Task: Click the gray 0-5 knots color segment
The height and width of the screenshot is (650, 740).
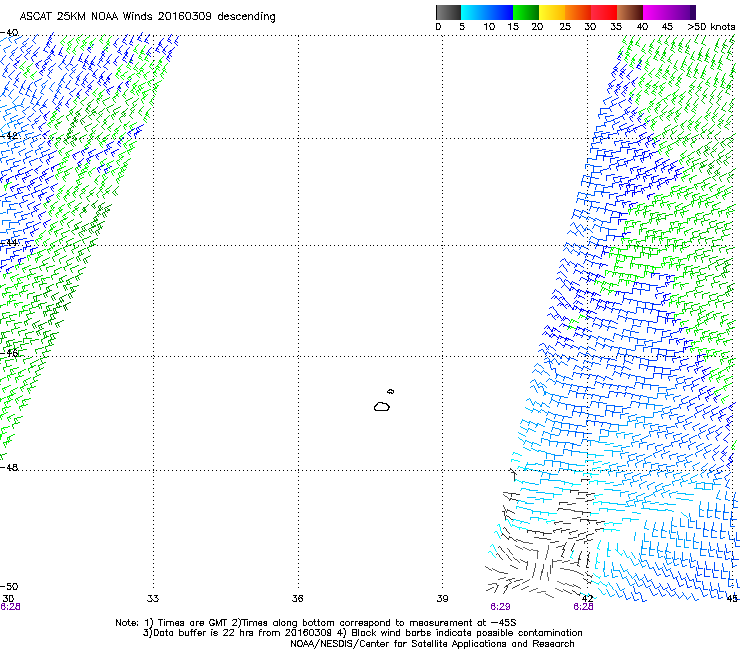Action: 448,12
